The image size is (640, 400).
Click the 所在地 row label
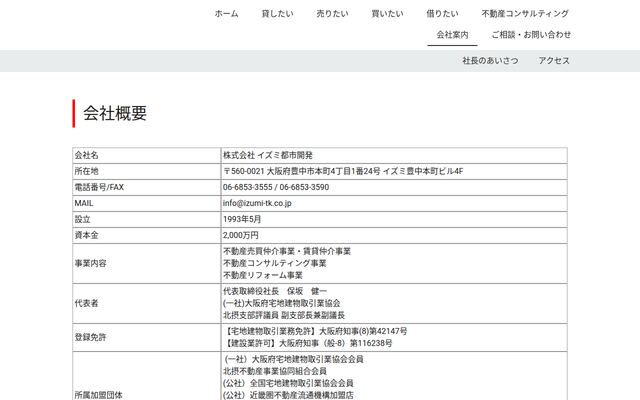click(x=87, y=171)
